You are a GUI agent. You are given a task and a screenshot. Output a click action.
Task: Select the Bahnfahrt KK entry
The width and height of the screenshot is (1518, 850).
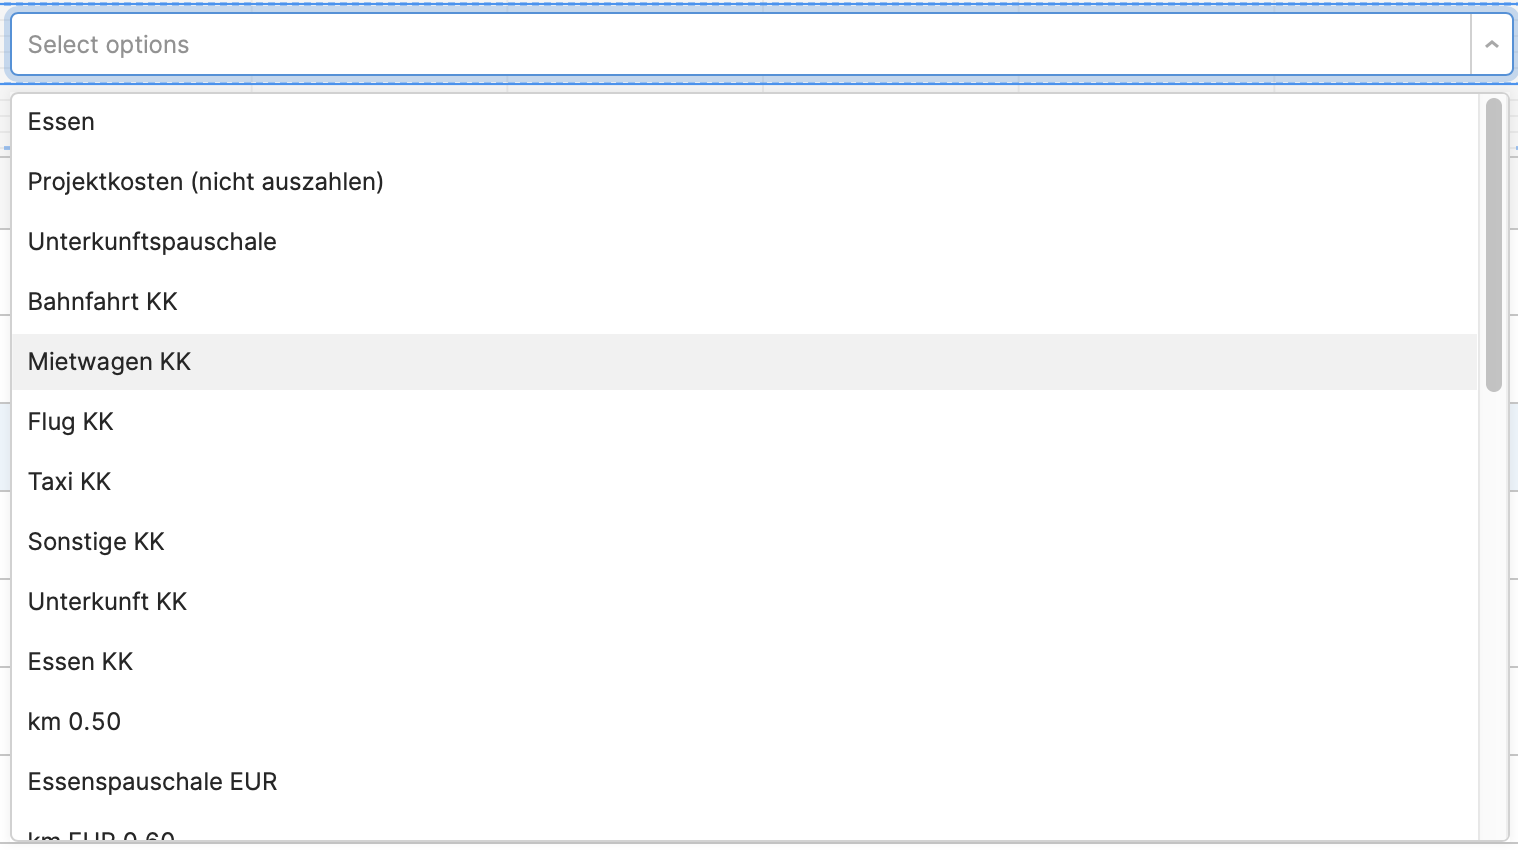(x=744, y=302)
